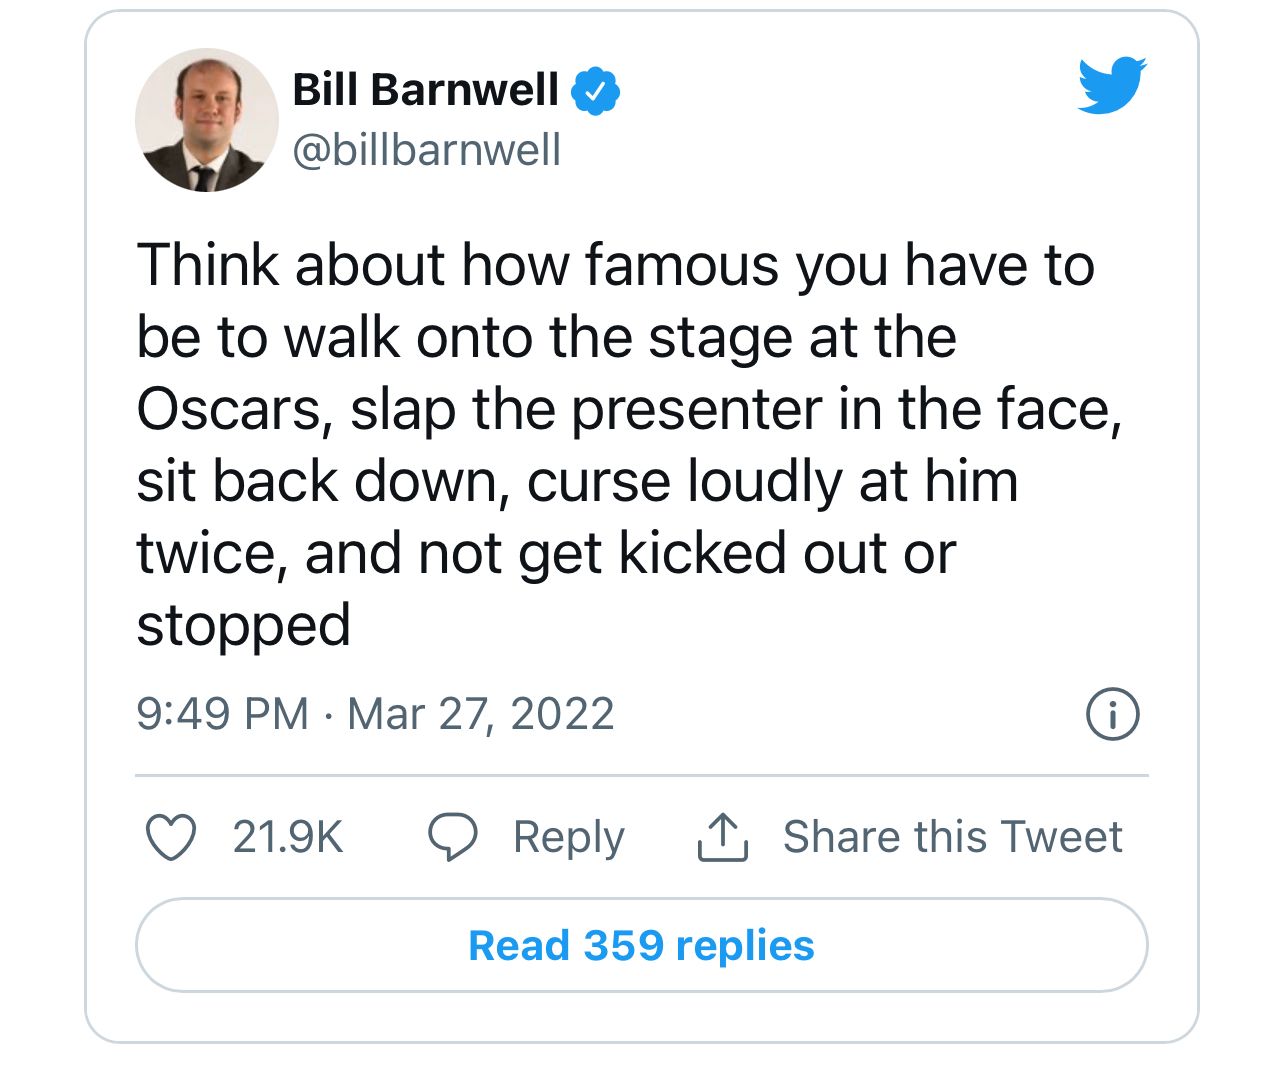Click the Share this Tweet label
Image resolution: width=1284 pixels, height=1074 pixels.
[x=952, y=837]
